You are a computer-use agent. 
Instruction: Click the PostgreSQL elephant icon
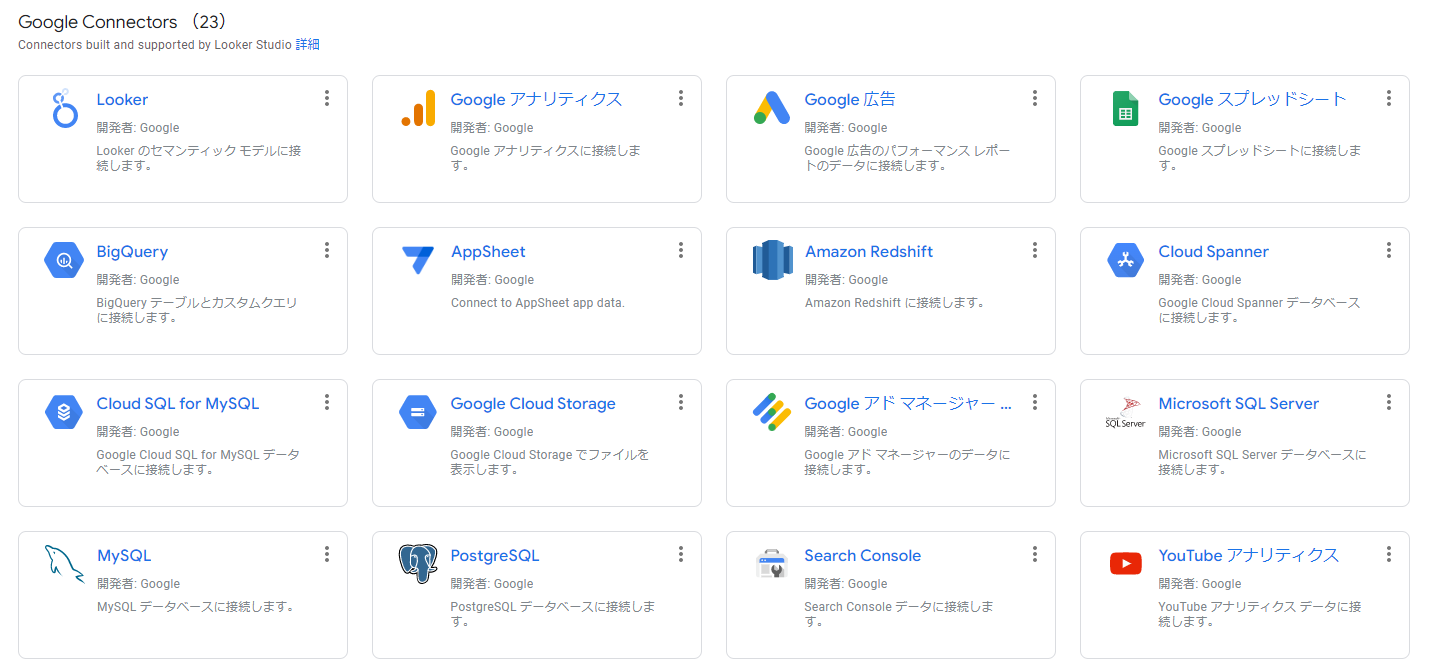(x=418, y=564)
